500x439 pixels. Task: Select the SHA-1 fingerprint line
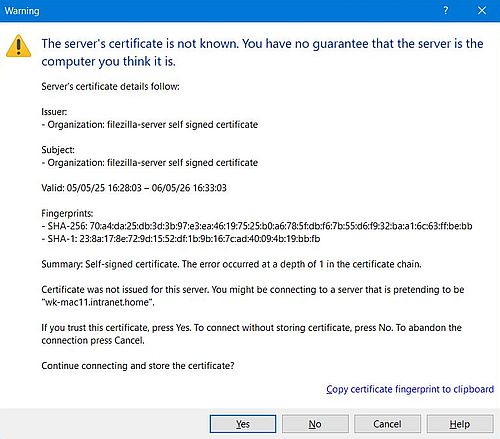(181, 239)
